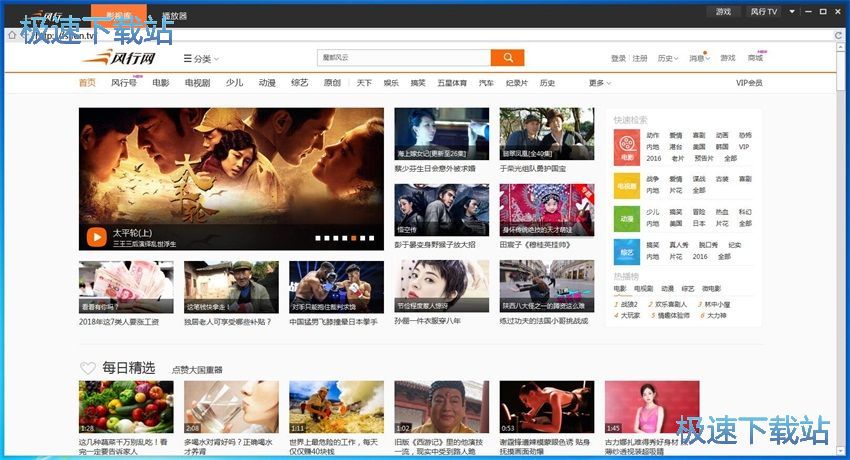Image resolution: width=850 pixels, height=460 pixels.
Task: Open 战狼2 in the 热播榜 list
Action: 629,304
